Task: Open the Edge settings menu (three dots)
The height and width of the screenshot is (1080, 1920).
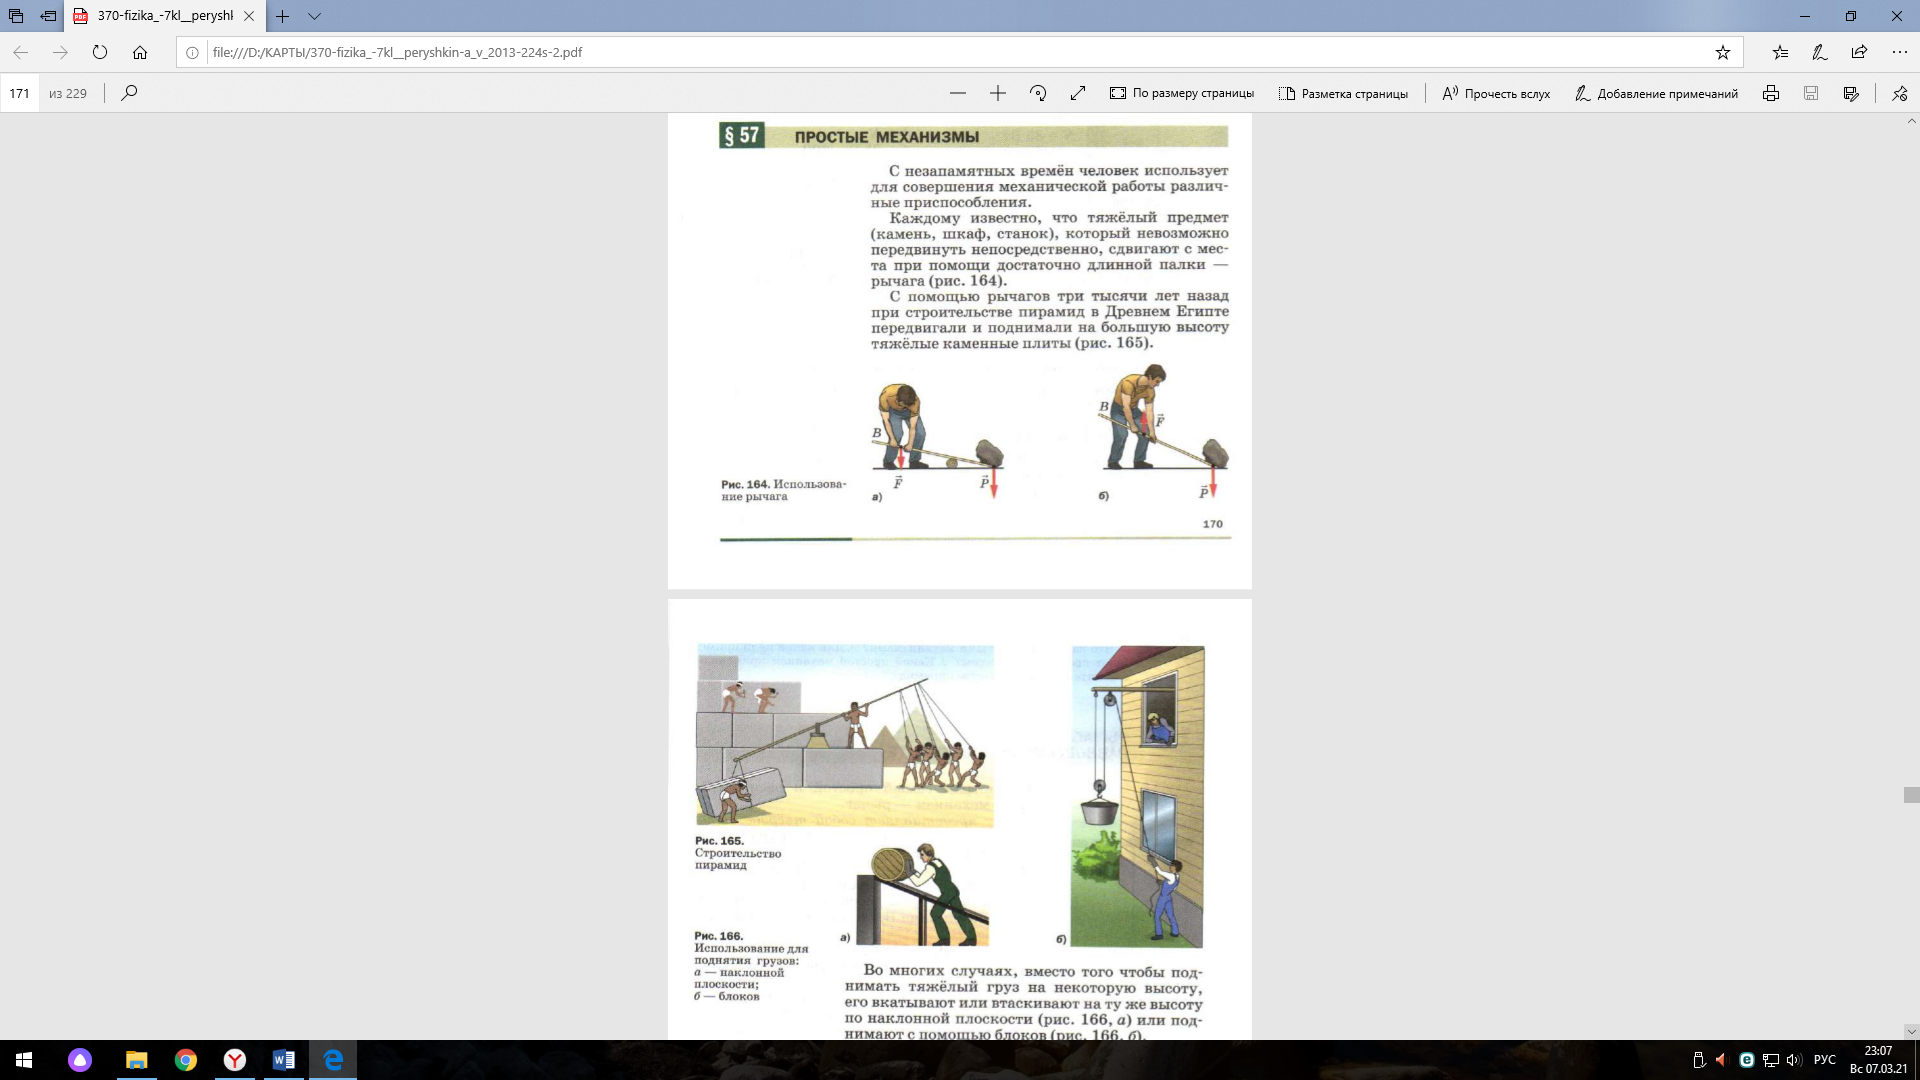Action: [x=1899, y=52]
